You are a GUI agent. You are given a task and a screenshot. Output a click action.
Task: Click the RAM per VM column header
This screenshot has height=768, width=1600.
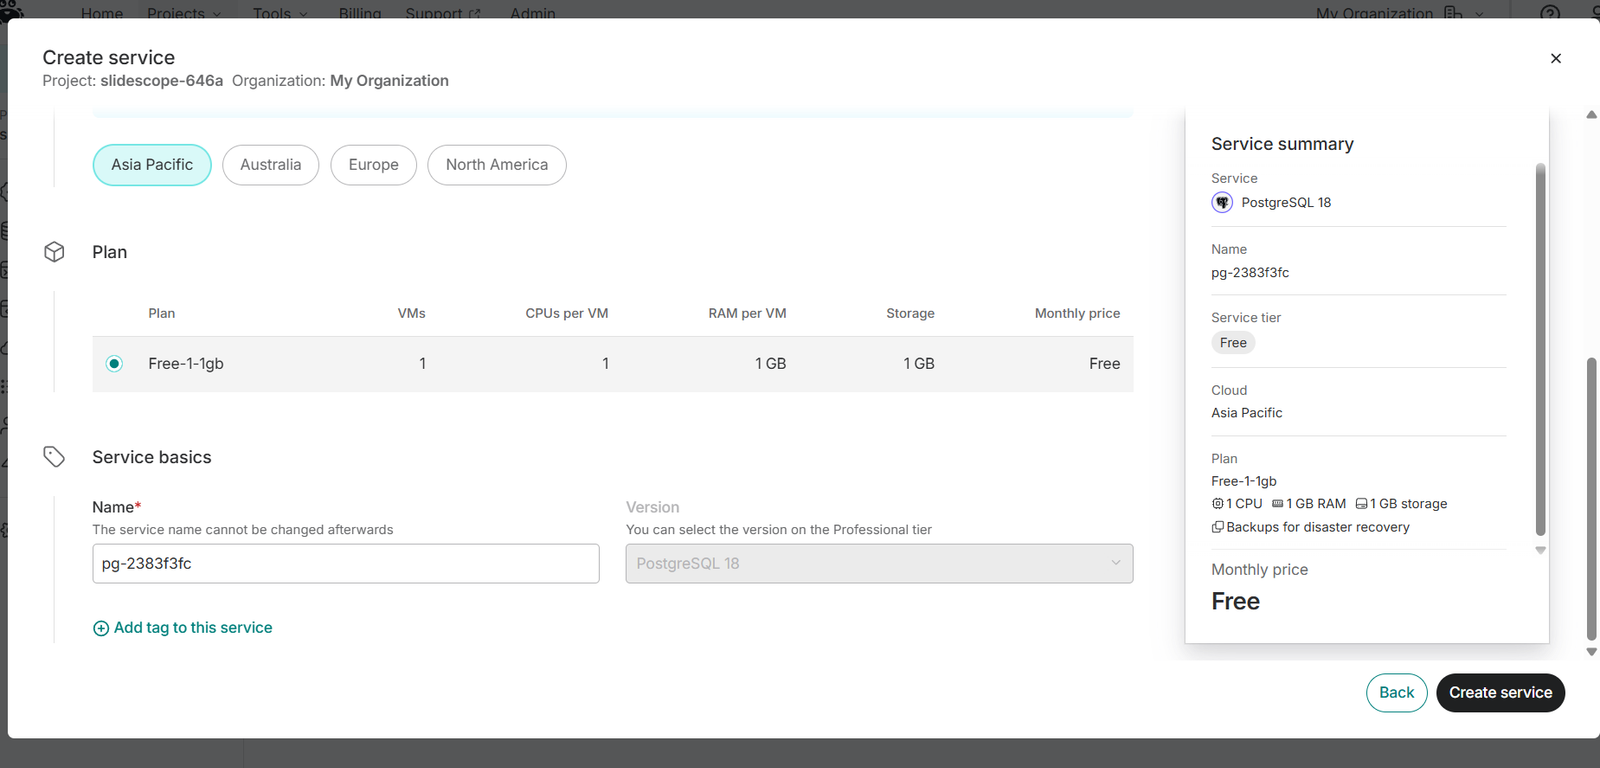pyautogui.click(x=747, y=313)
